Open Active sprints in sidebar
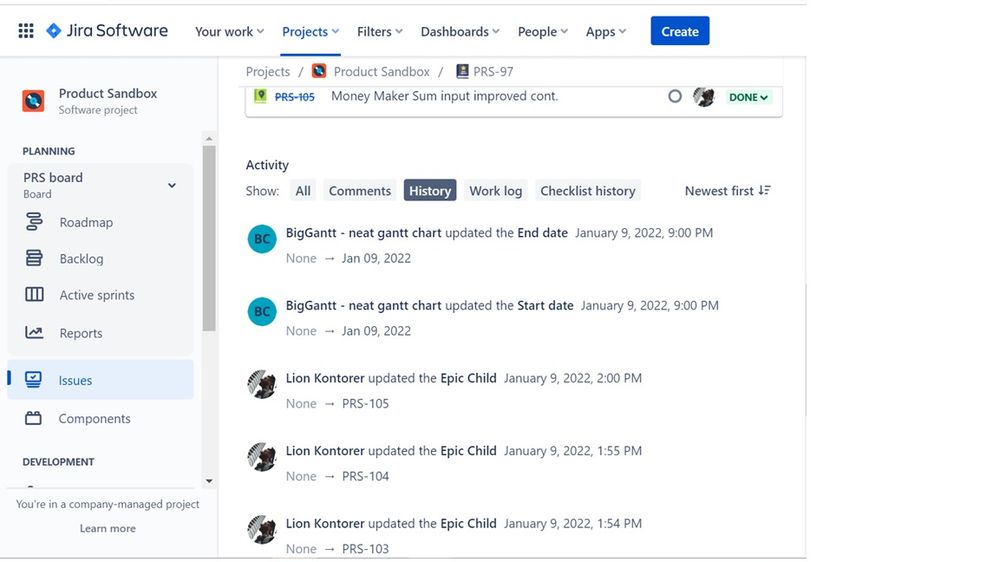This screenshot has width=999, height=562. pyautogui.click(x=97, y=295)
